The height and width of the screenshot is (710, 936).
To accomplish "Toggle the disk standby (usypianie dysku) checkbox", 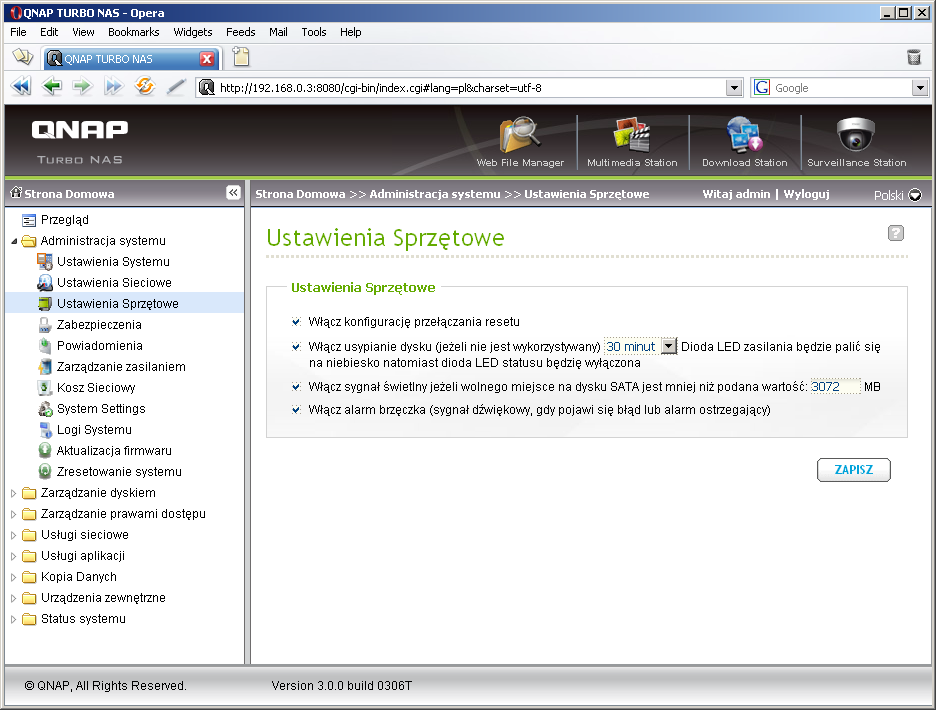I will [296, 347].
